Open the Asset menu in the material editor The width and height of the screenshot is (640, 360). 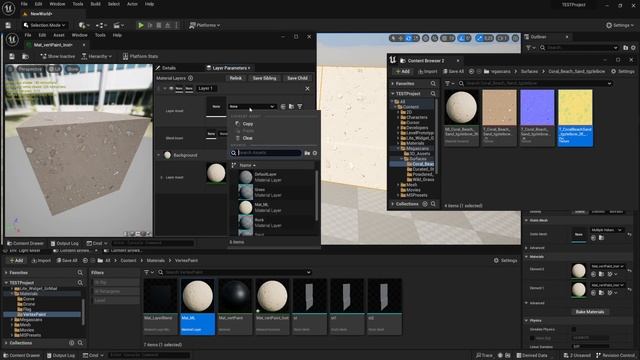click(59, 36)
